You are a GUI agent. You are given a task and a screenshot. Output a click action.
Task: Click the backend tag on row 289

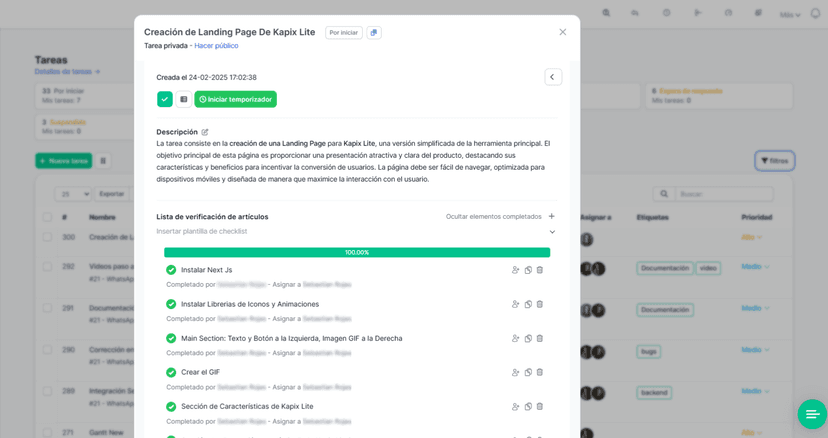pyautogui.click(x=654, y=393)
